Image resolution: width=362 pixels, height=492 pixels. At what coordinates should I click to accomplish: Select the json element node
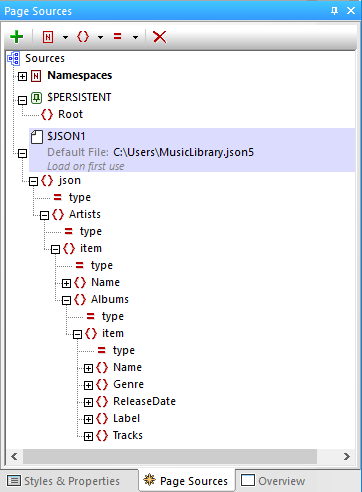70,180
